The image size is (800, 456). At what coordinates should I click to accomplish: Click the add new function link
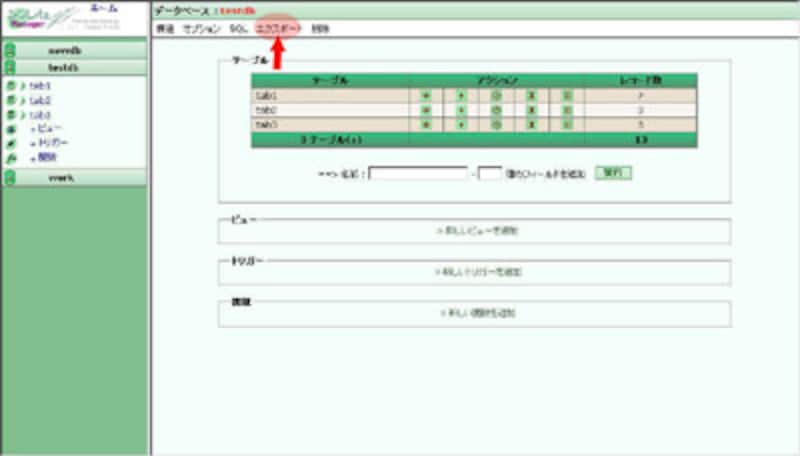[478, 313]
